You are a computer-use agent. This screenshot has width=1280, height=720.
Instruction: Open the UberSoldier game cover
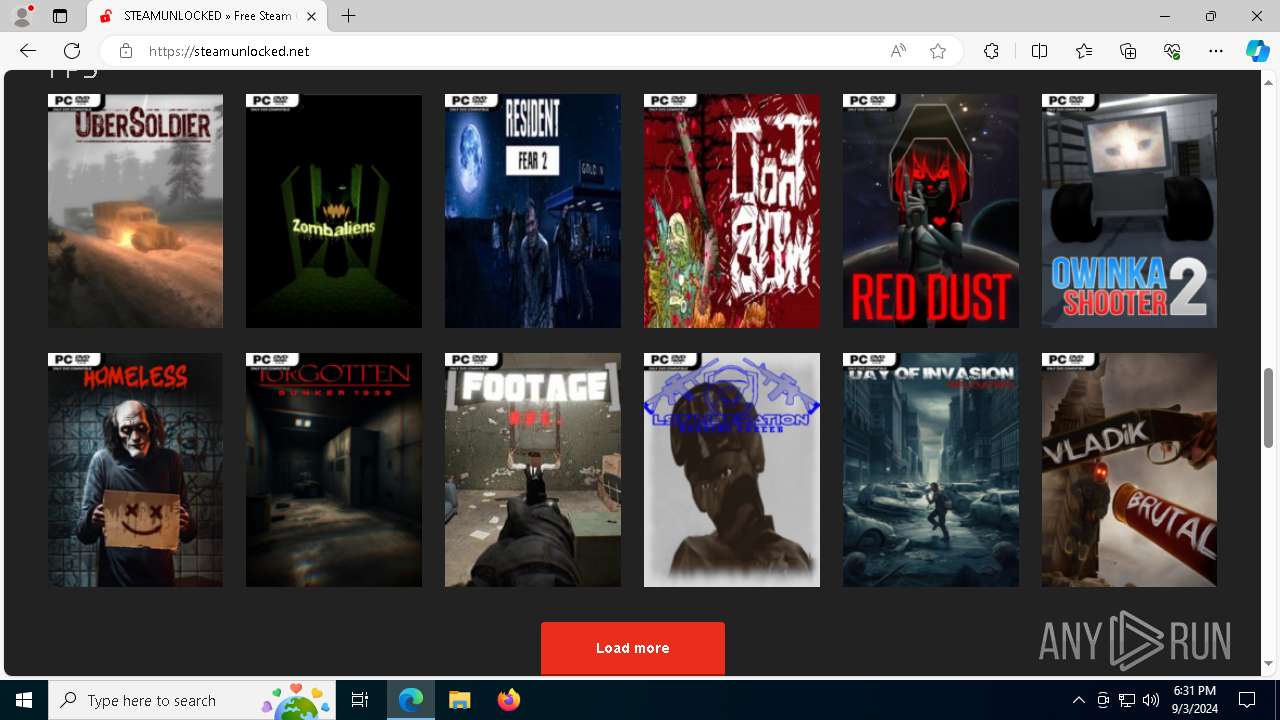tap(135, 211)
